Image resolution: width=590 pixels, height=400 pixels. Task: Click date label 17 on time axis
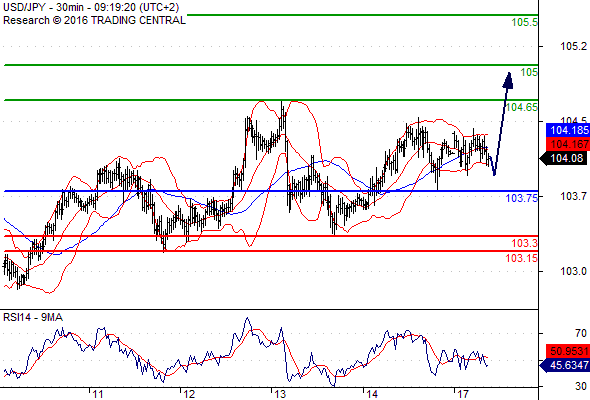(x=463, y=394)
